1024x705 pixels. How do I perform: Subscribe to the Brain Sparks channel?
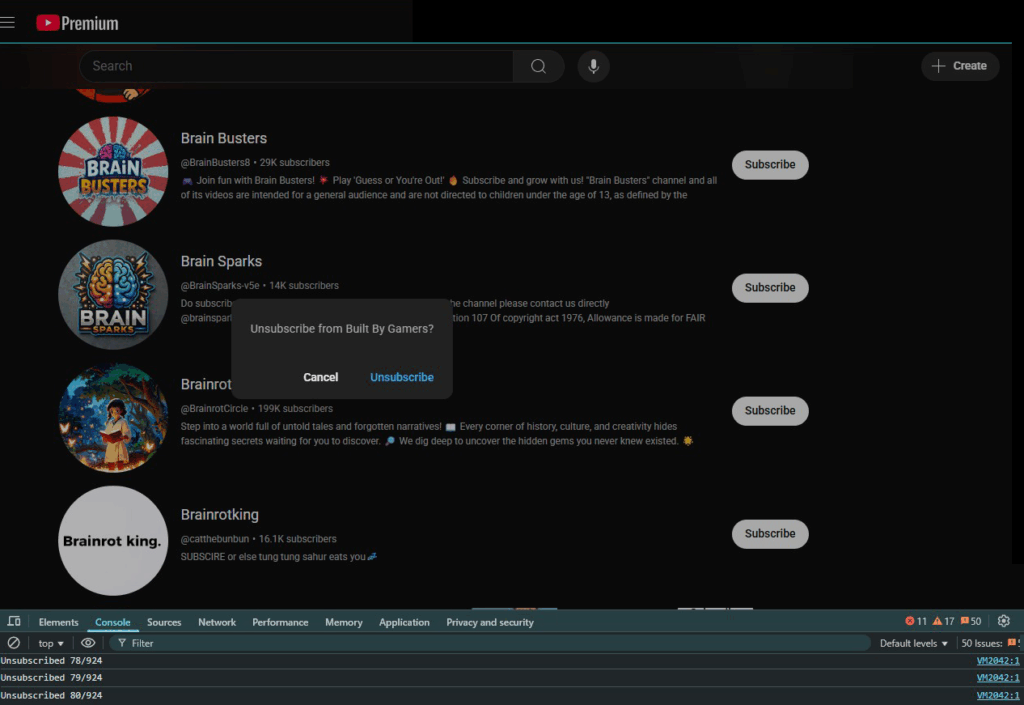(x=770, y=288)
